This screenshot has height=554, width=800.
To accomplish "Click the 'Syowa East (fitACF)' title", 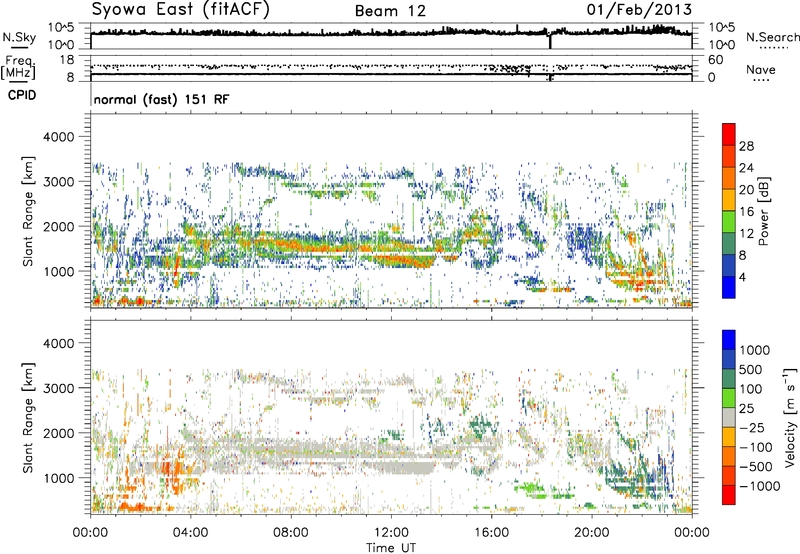I will click(x=181, y=9).
